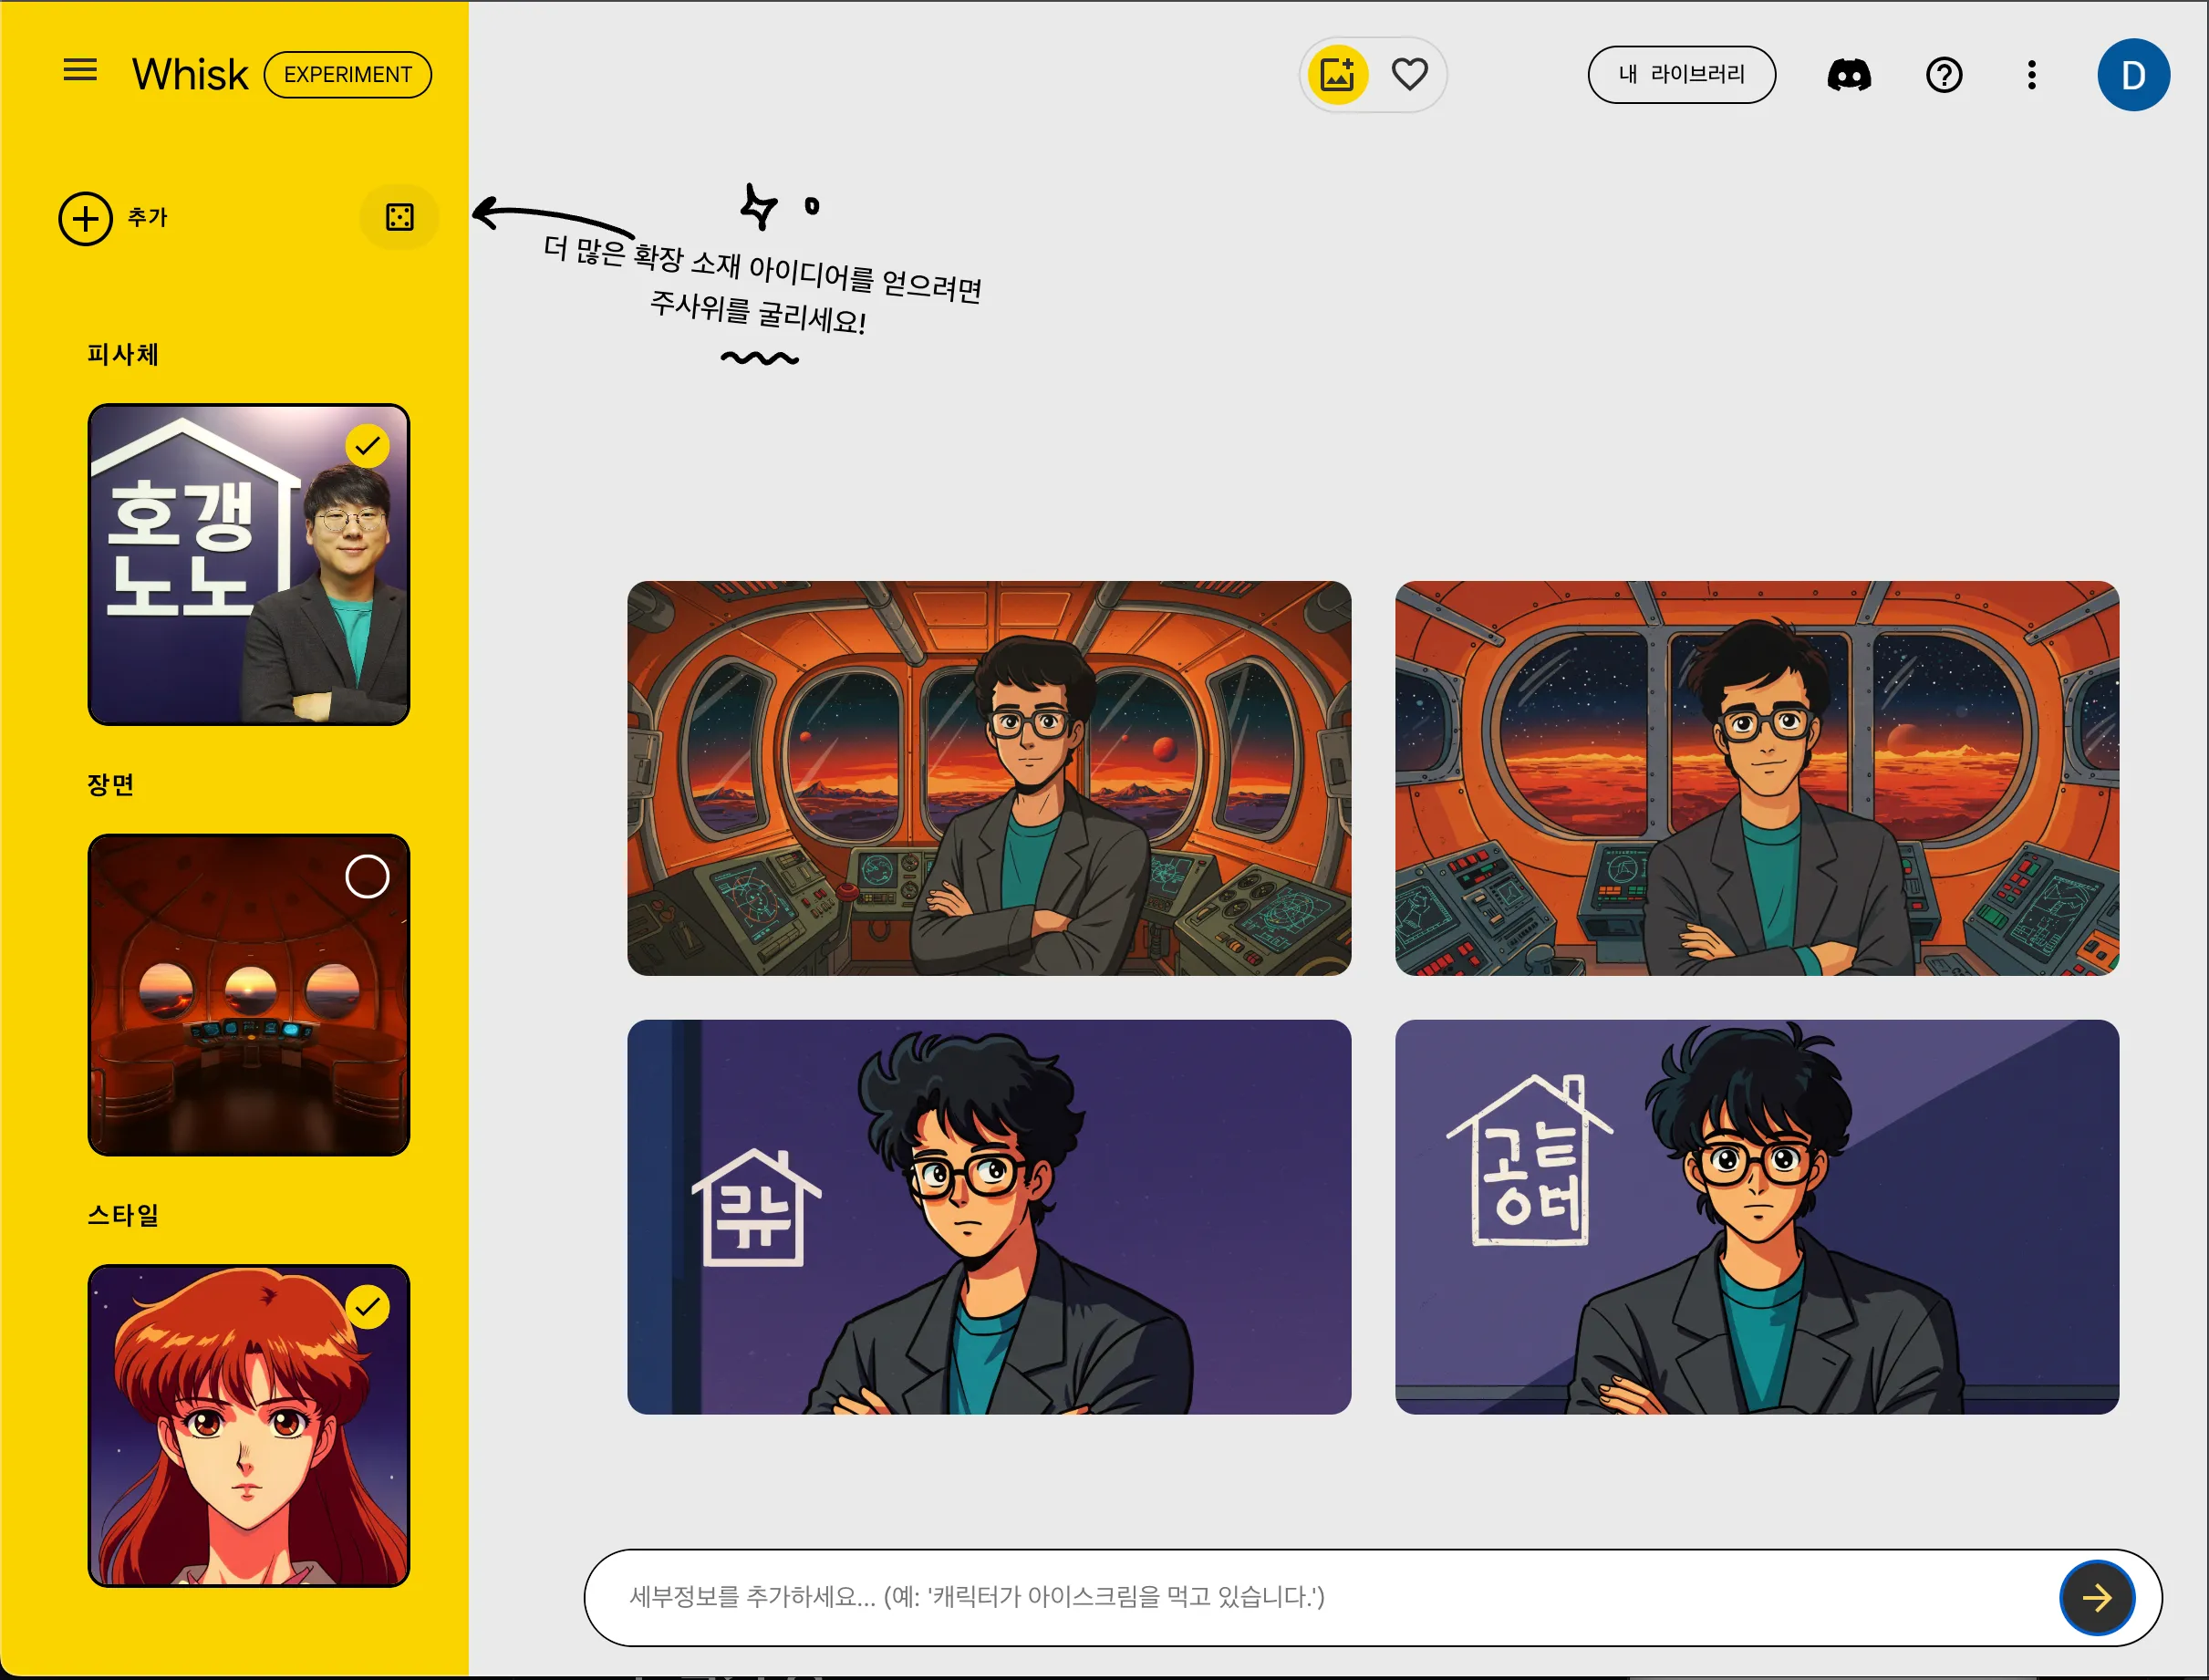2209x1680 pixels.
Task: Roll the dice for random ideas
Action: click(x=399, y=217)
